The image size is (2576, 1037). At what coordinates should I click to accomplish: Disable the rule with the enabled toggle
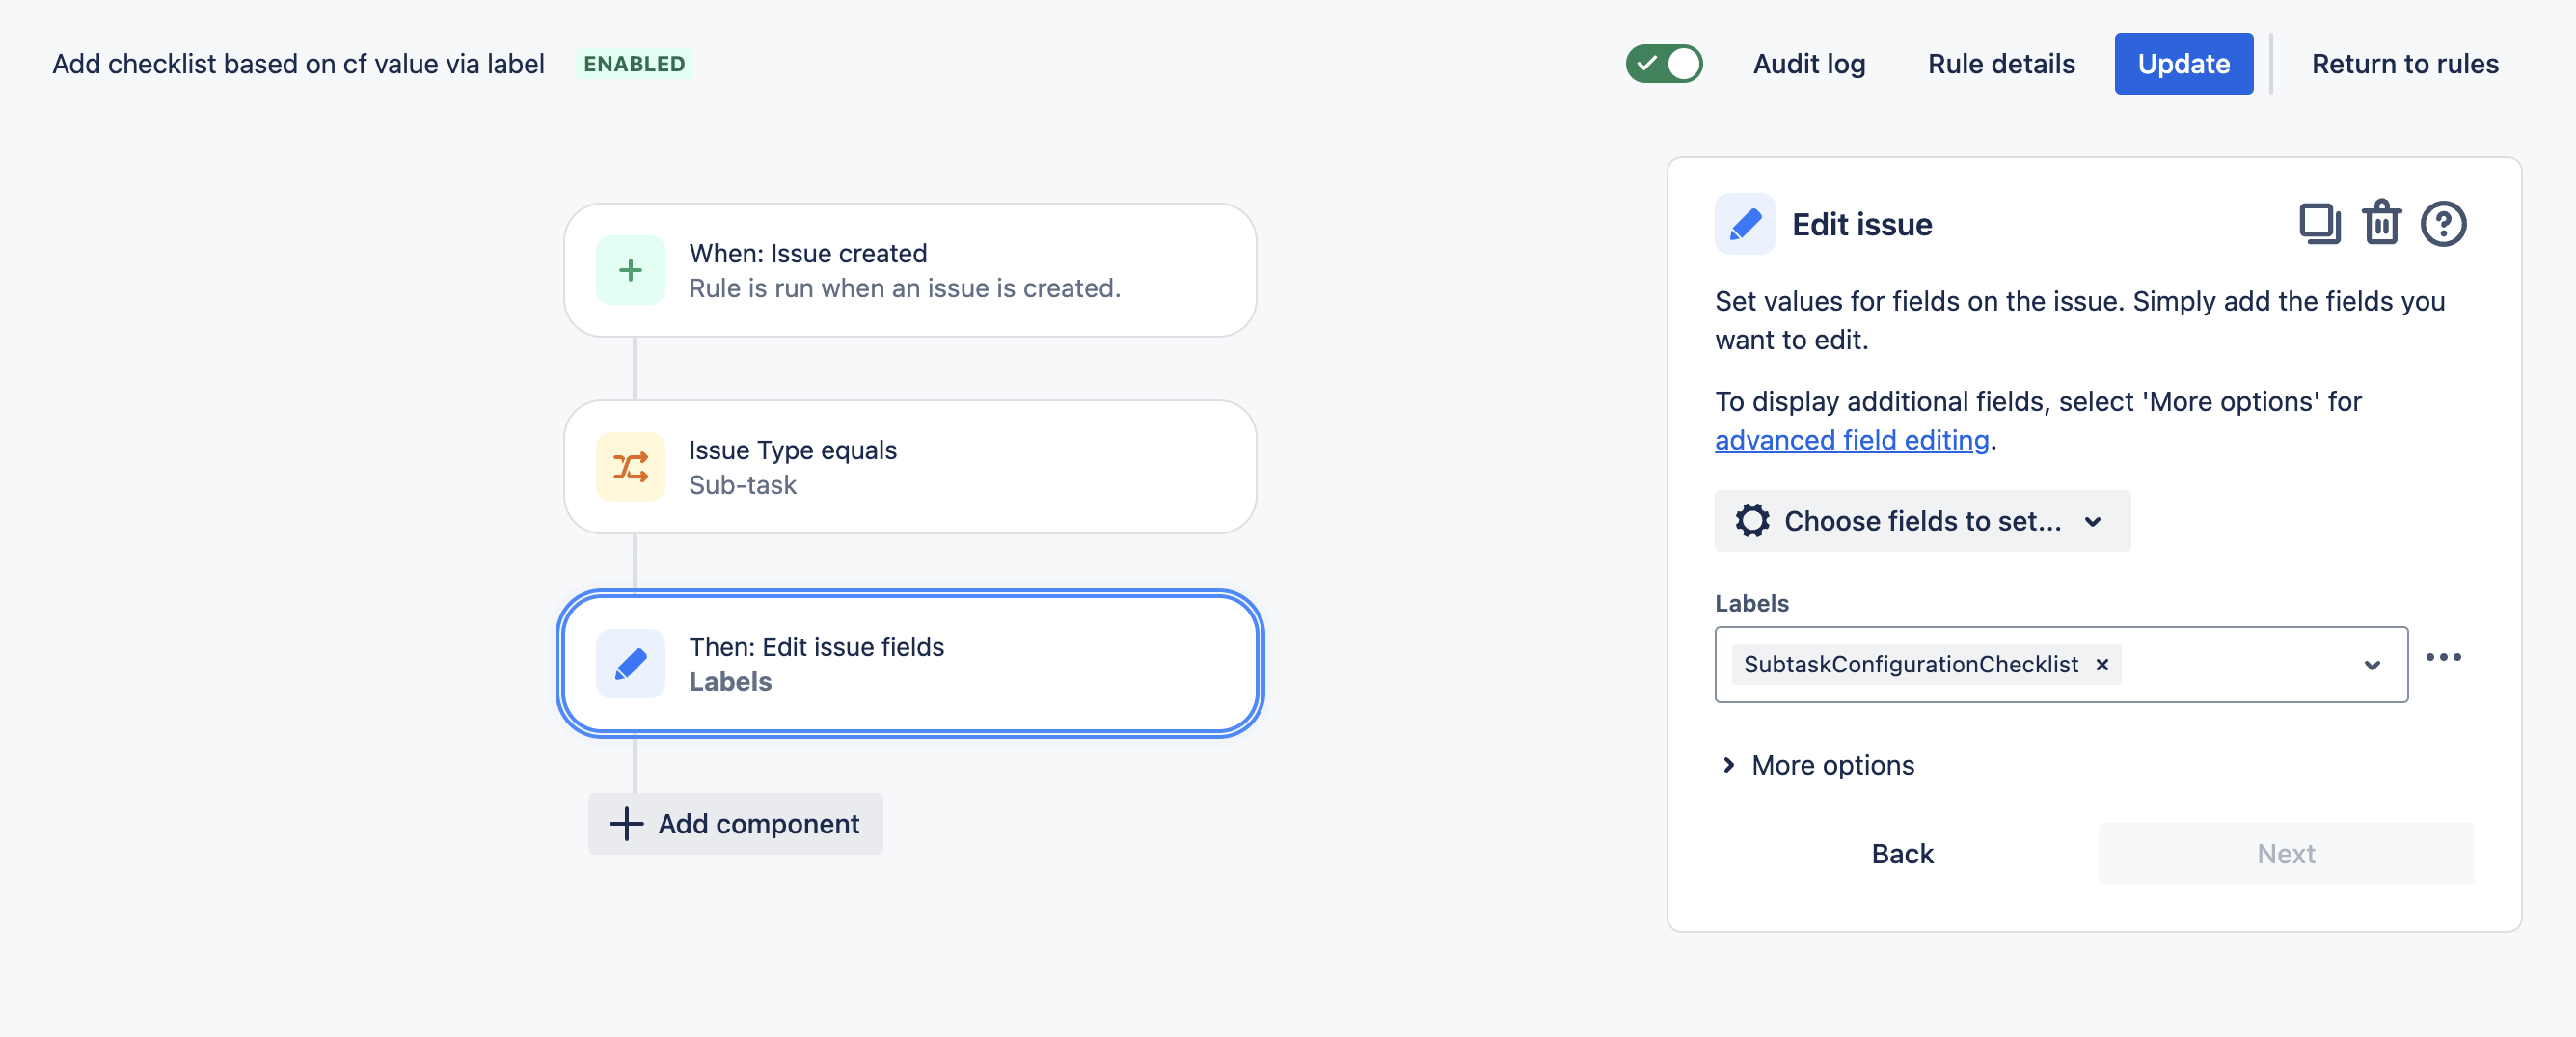1664,64
